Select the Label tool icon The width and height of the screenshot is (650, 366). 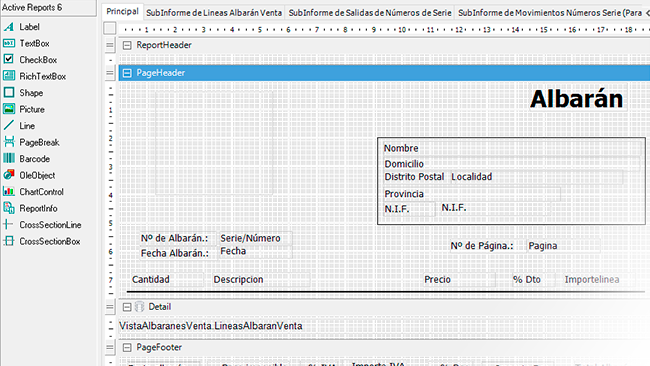[9, 27]
